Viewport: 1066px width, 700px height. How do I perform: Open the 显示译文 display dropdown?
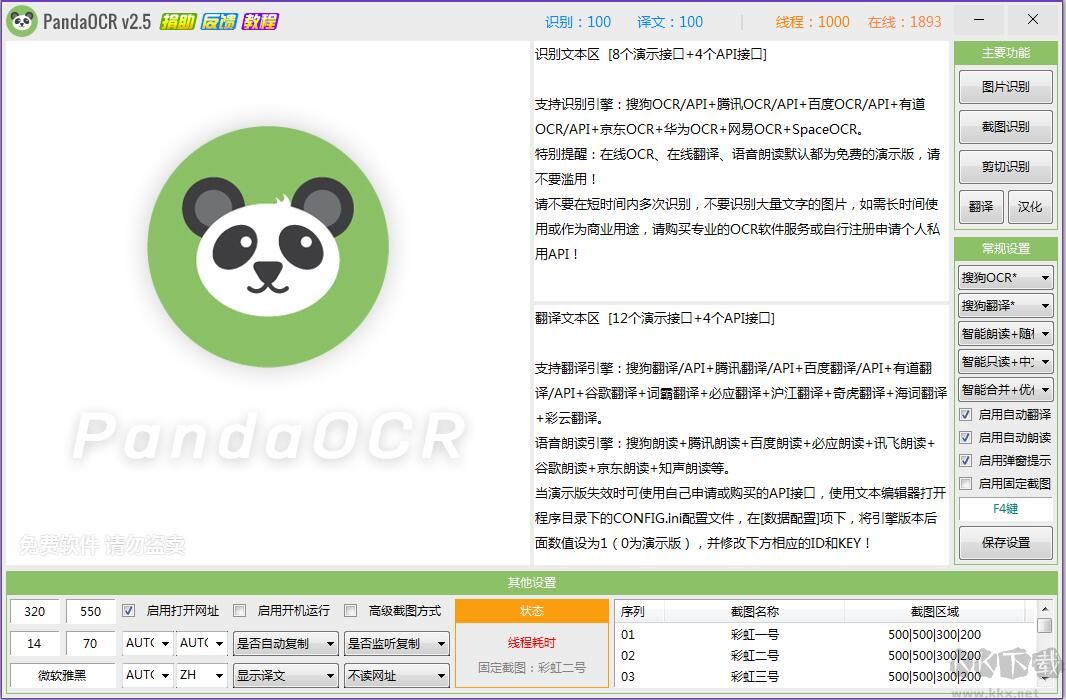[x=284, y=675]
